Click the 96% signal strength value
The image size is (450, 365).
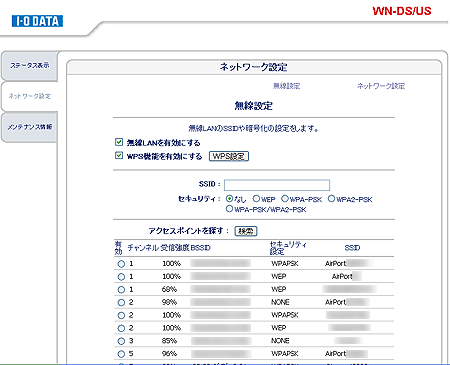169,354
